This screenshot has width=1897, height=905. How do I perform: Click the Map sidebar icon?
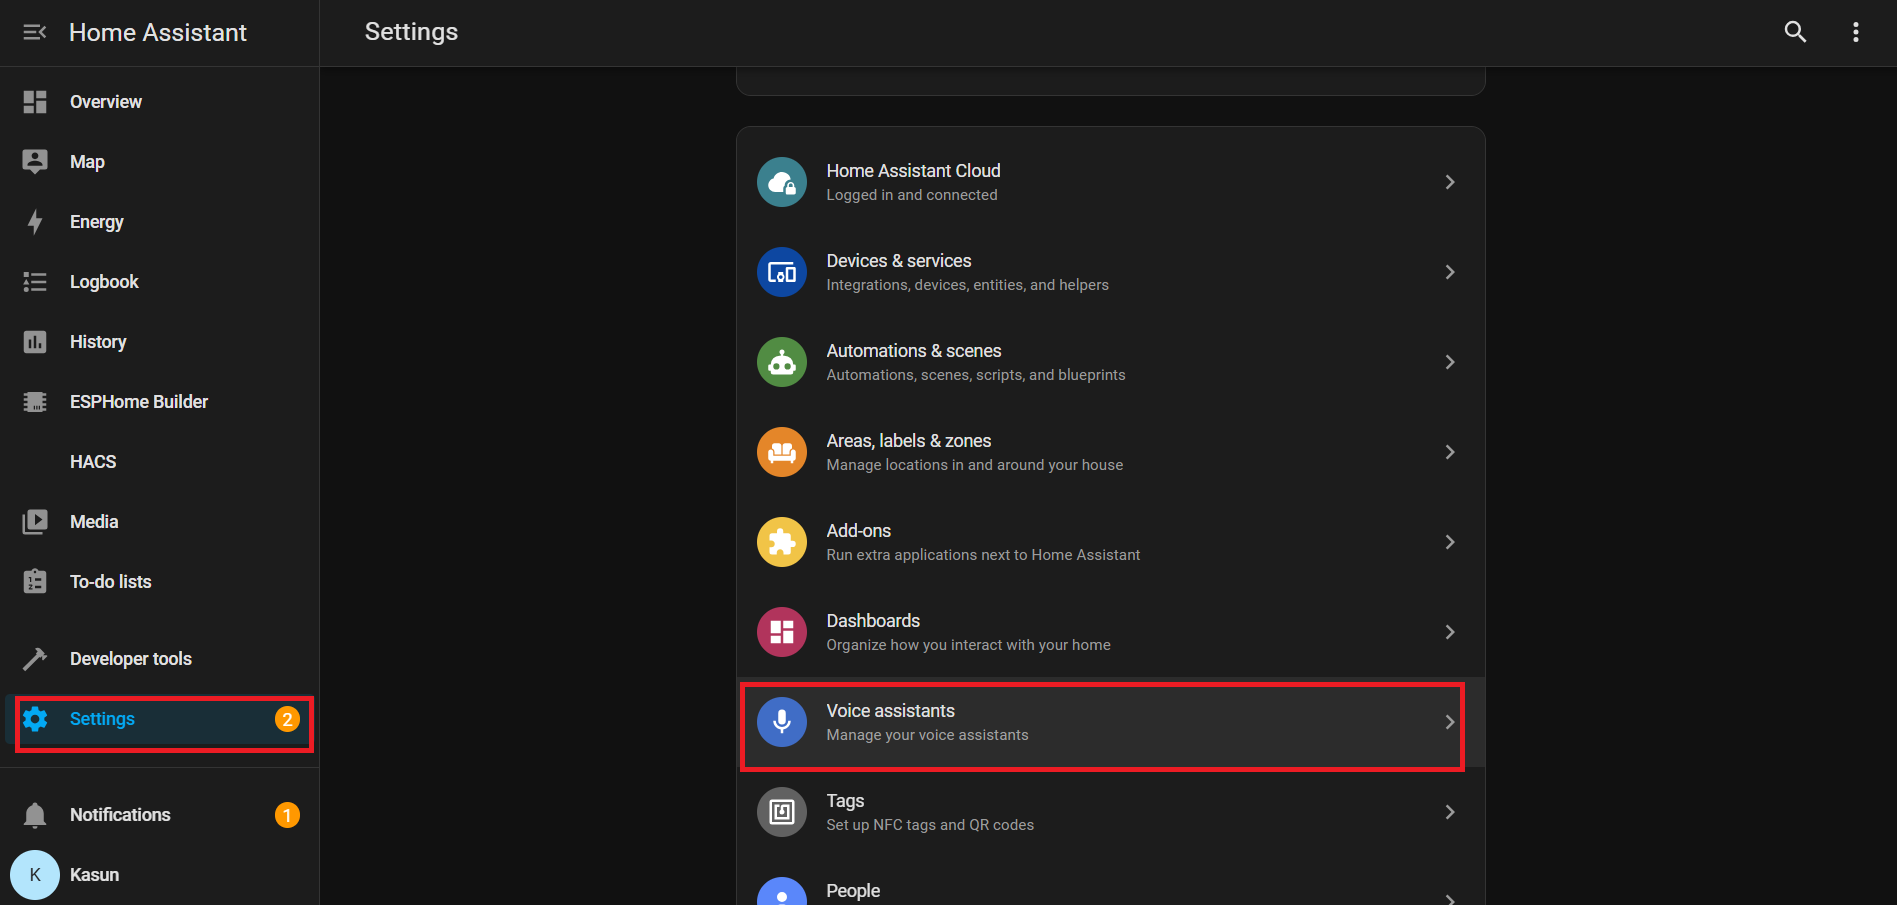pos(35,162)
